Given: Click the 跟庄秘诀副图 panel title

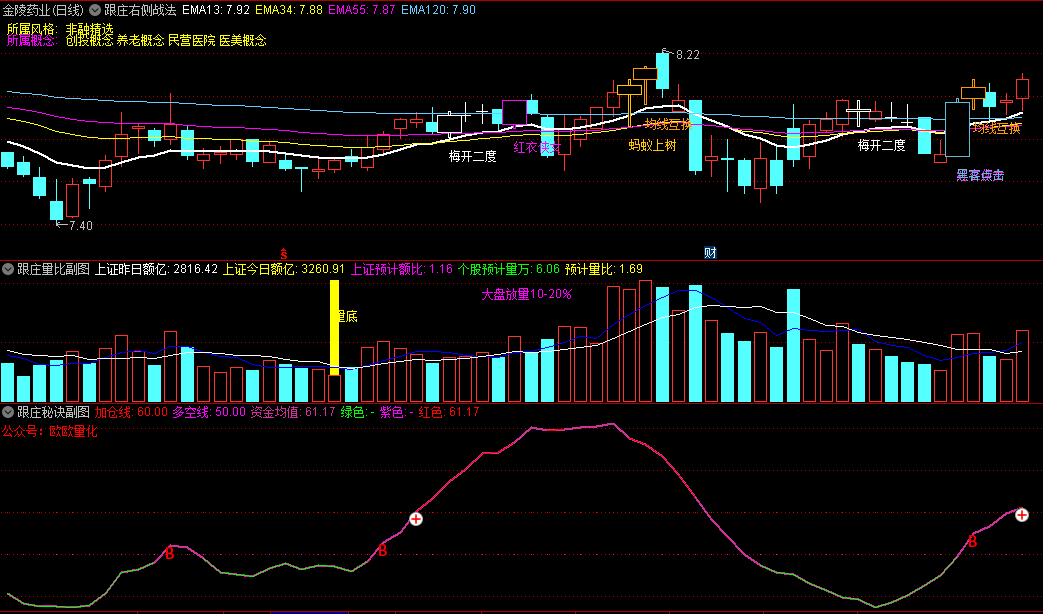Looking at the screenshot, I should click(53, 412).
